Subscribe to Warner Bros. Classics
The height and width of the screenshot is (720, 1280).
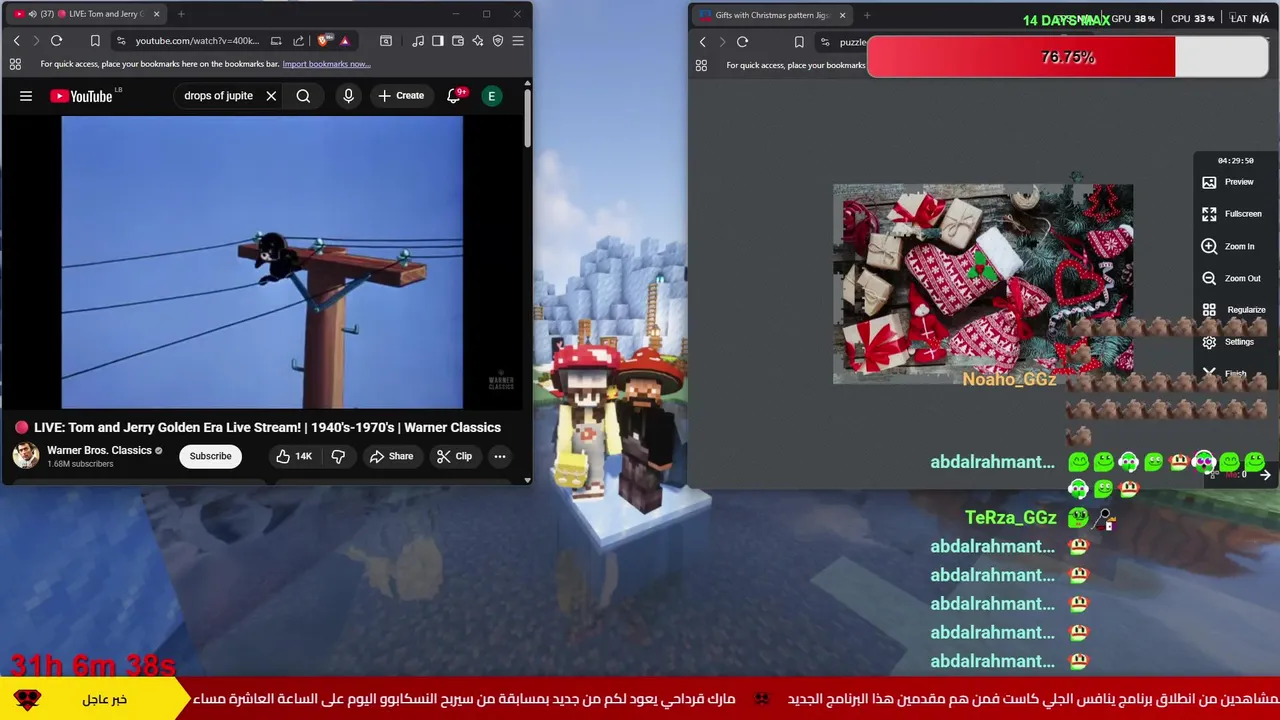(x=210, y=456)
